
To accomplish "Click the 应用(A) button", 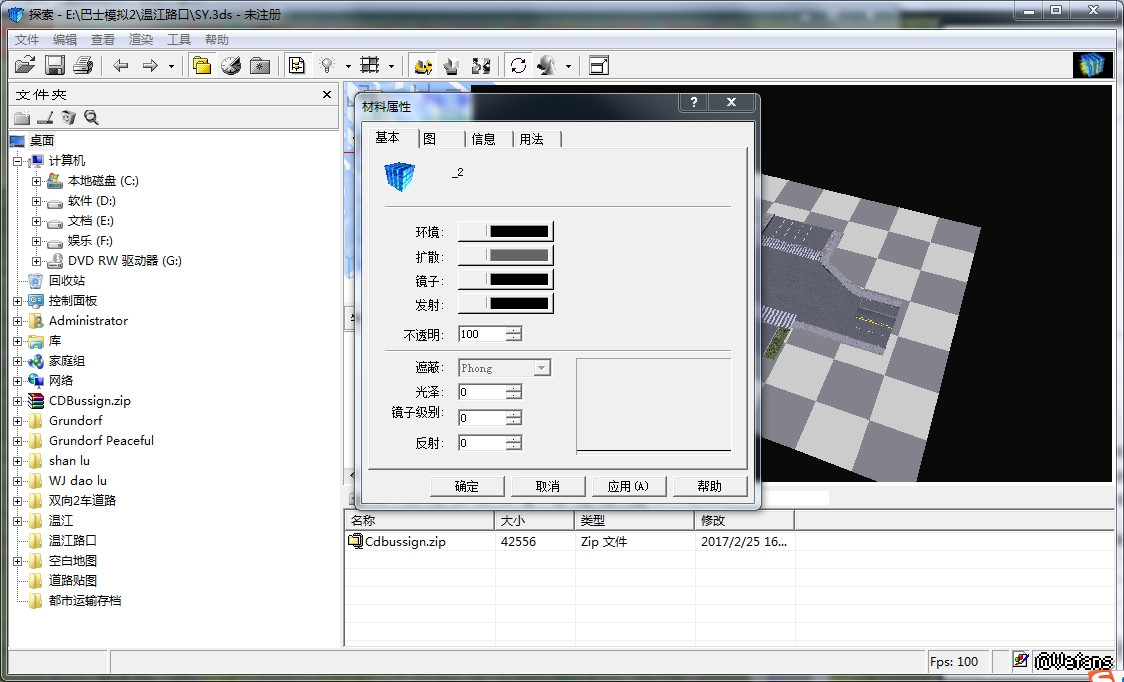I will pyautogui.click(x=628, y=486).
